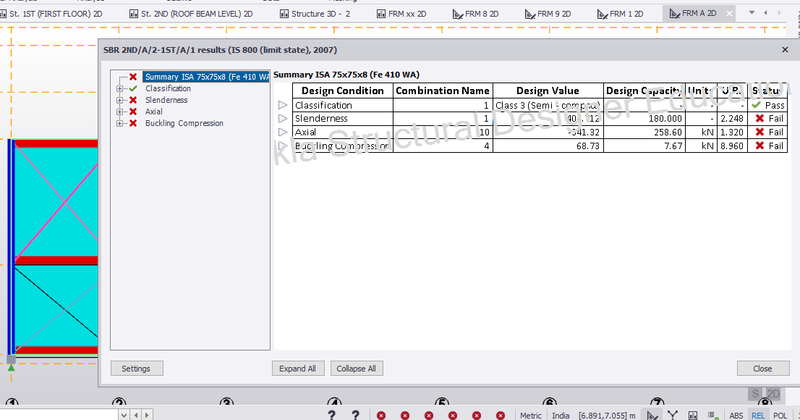Click the Metric units status bar entry
Viewport: 800px width, 420px height.
click(x=531, y=415)
